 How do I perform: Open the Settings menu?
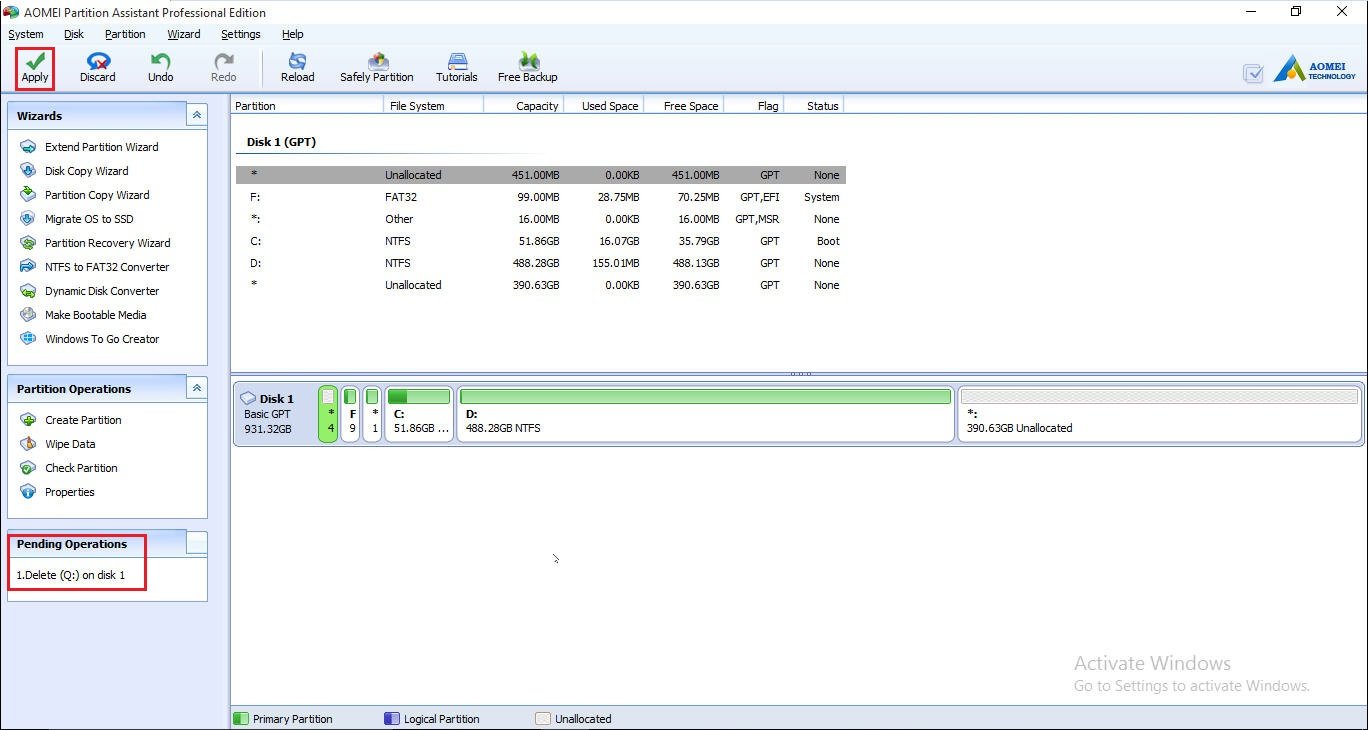(241, 34)
